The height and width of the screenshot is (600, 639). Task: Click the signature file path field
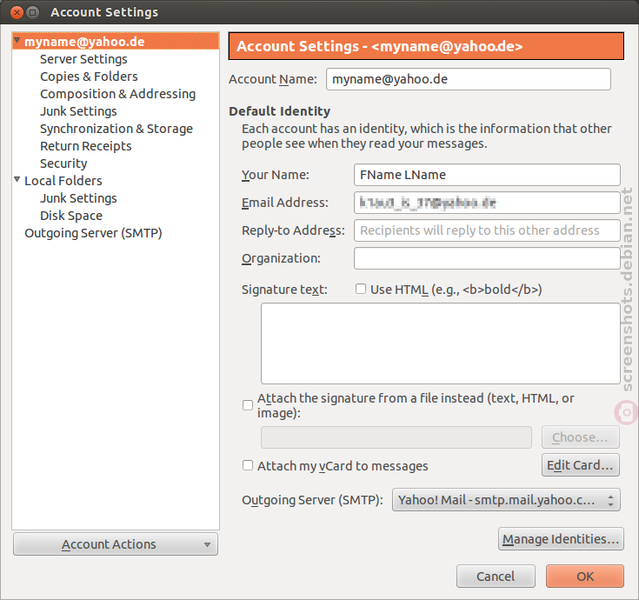point(396,437)
